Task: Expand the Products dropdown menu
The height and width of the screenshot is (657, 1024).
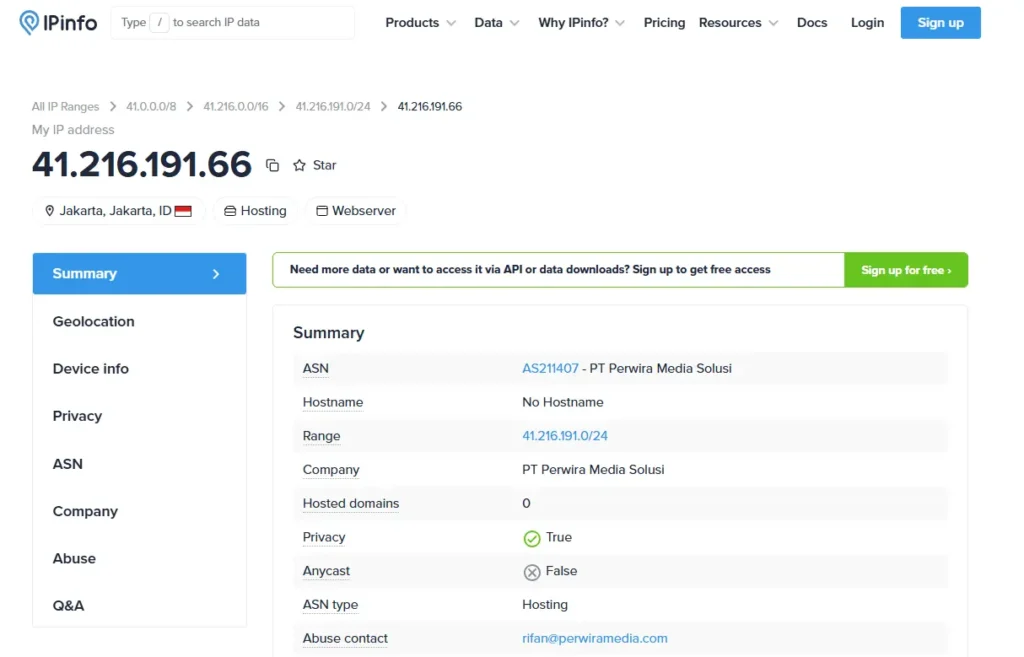Action: 420,22
